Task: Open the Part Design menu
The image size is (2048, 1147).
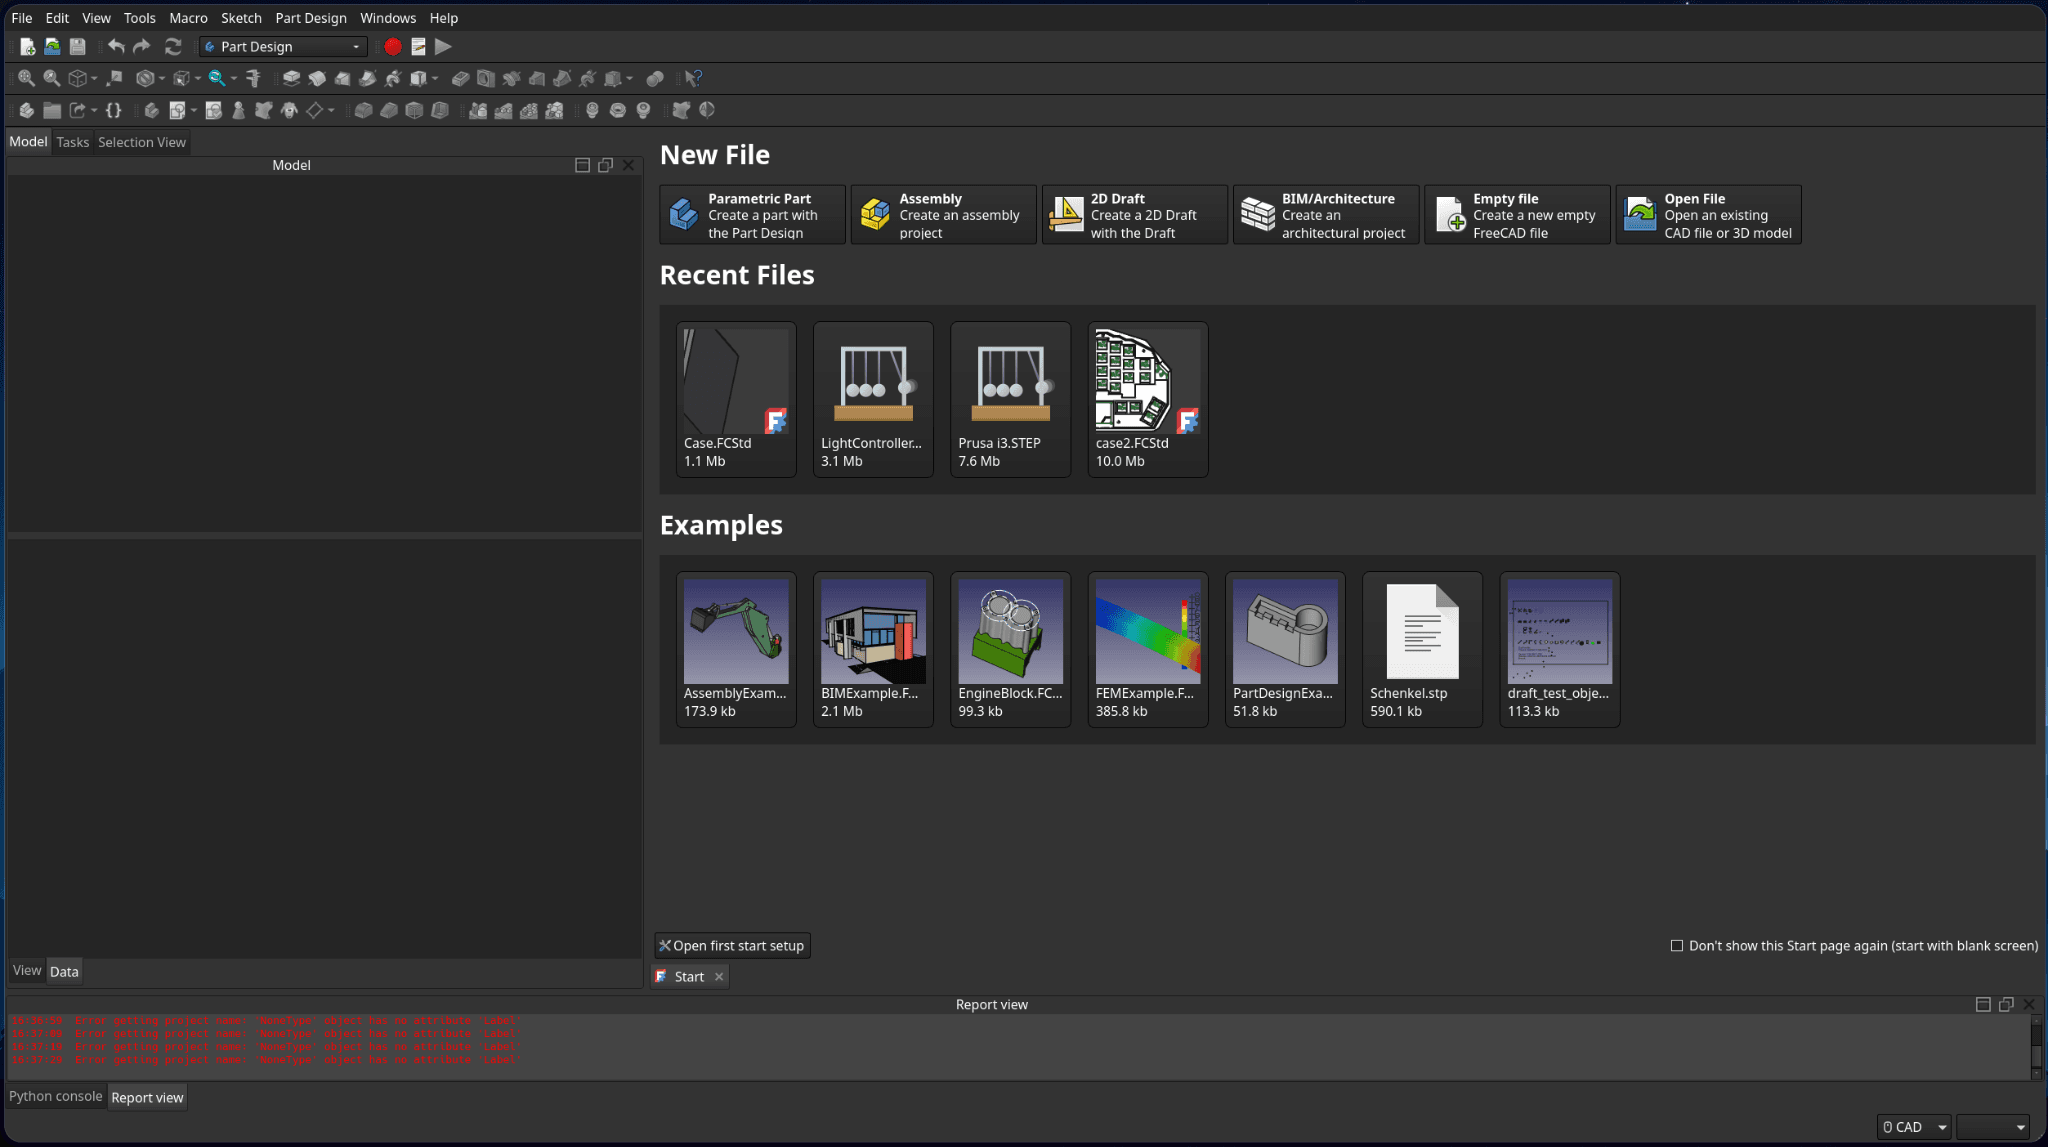Action: point(311,18)
